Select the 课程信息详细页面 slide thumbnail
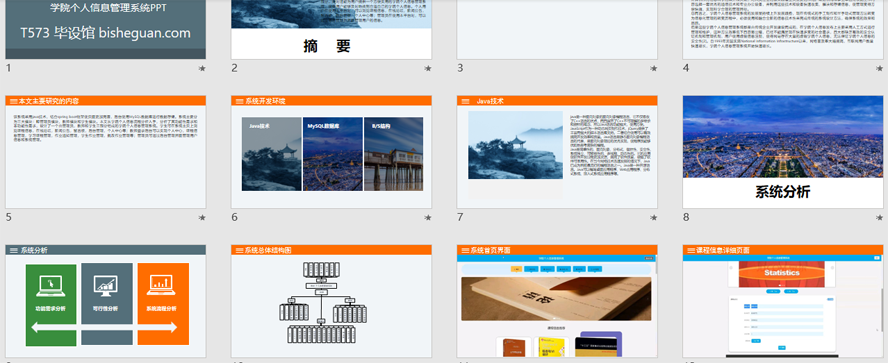The width and height of the screenshot is (888, 363). click(x=783, y=301)
